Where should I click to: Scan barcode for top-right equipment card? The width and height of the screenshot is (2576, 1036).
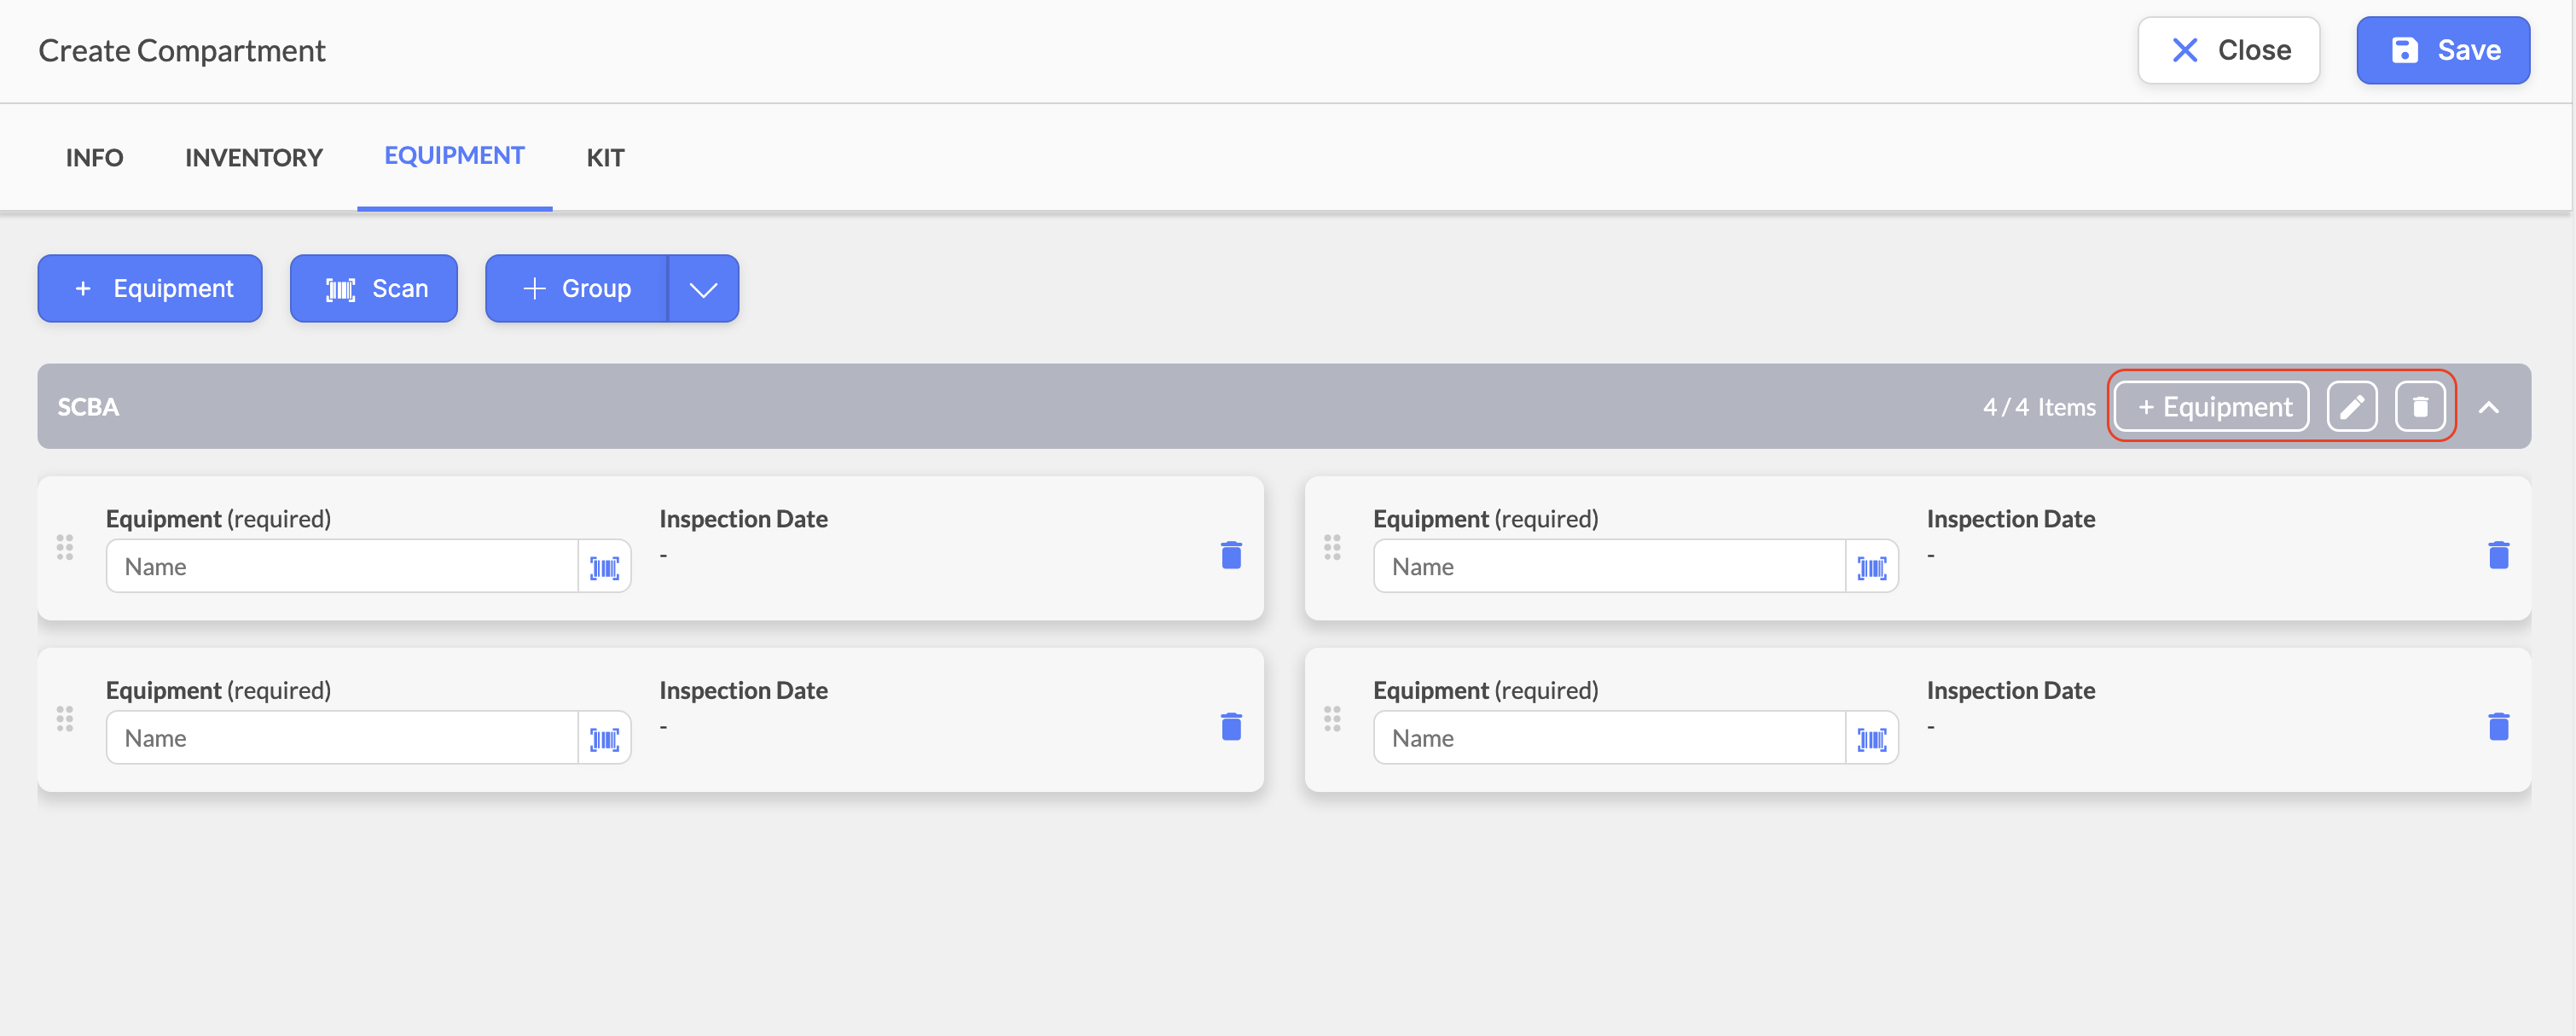click(x=1871, y=567)
